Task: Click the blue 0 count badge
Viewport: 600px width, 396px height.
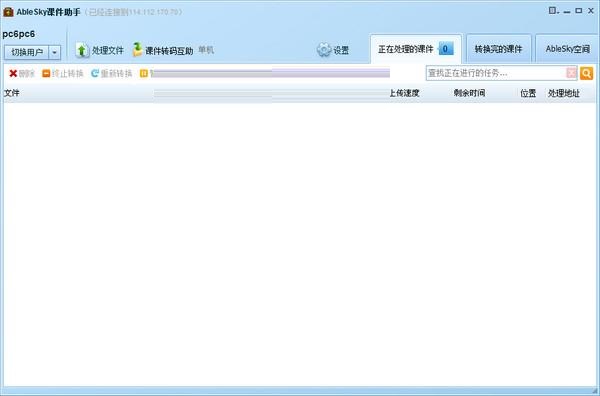Action: coord(445,49)
